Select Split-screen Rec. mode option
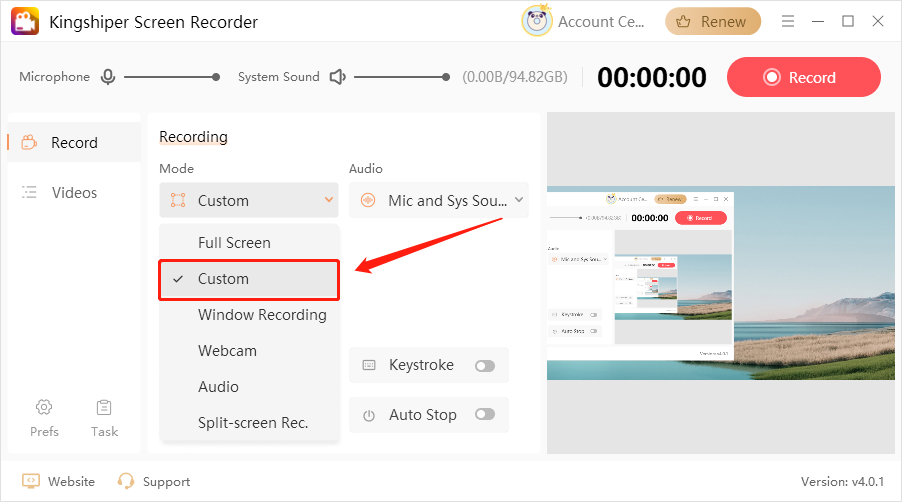This screenshot has width=902, height=502. click(249, 423)
